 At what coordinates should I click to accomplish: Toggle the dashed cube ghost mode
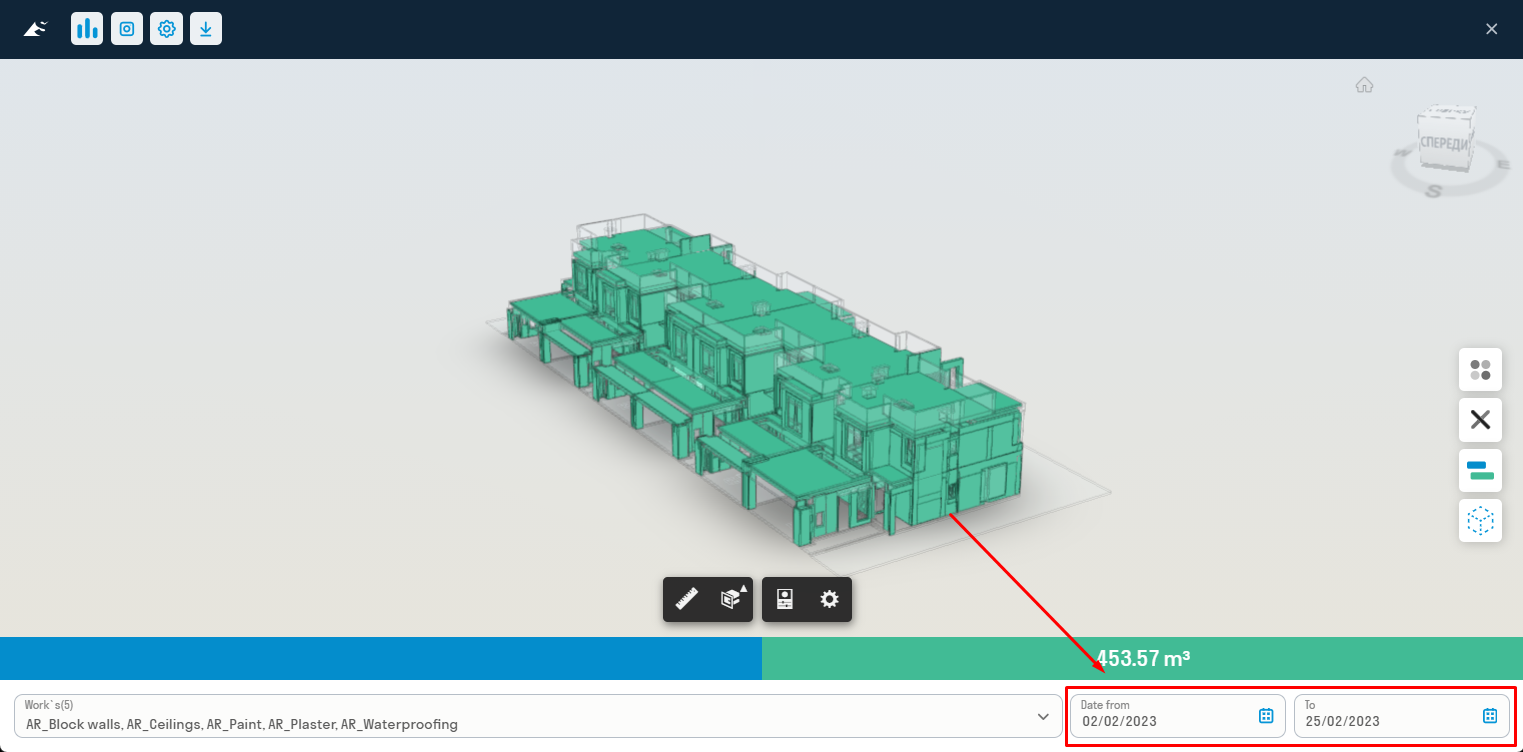[1480, 520]
